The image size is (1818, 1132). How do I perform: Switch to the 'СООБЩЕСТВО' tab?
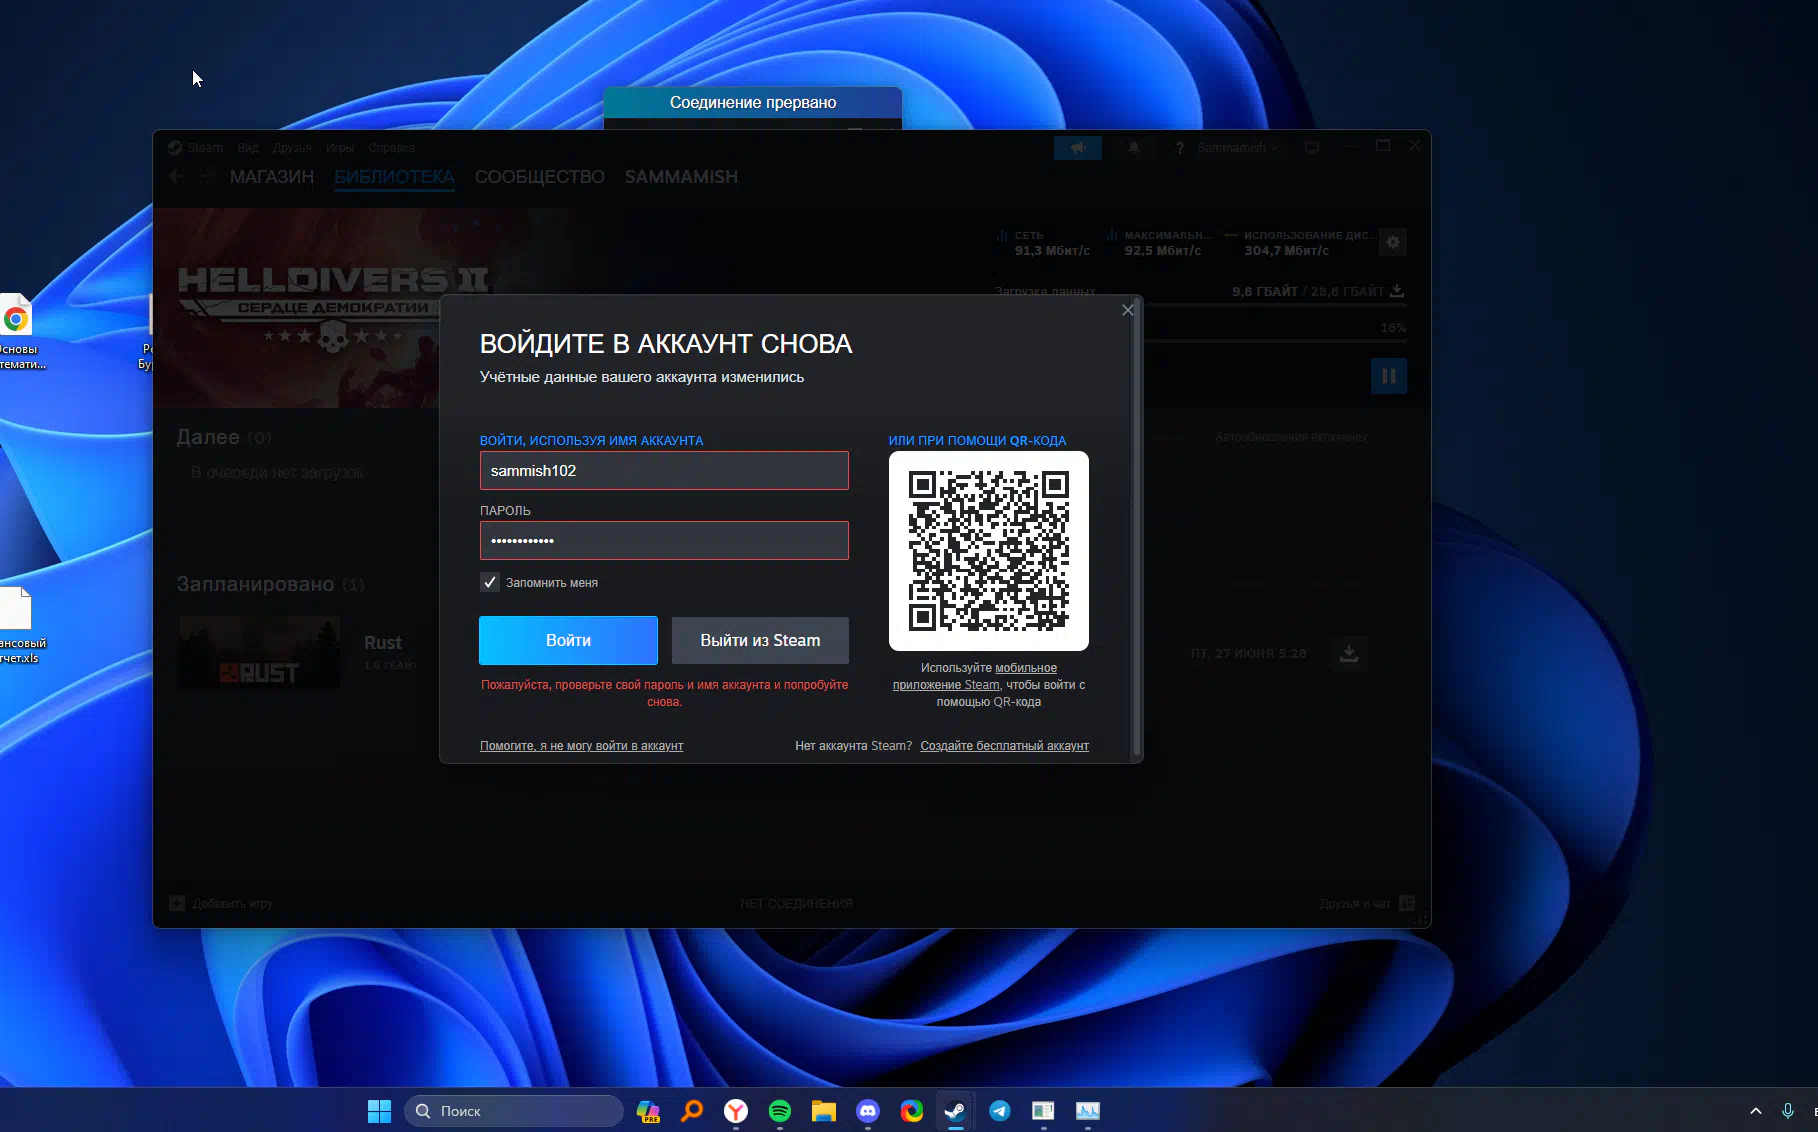click(x=540, y=177)
